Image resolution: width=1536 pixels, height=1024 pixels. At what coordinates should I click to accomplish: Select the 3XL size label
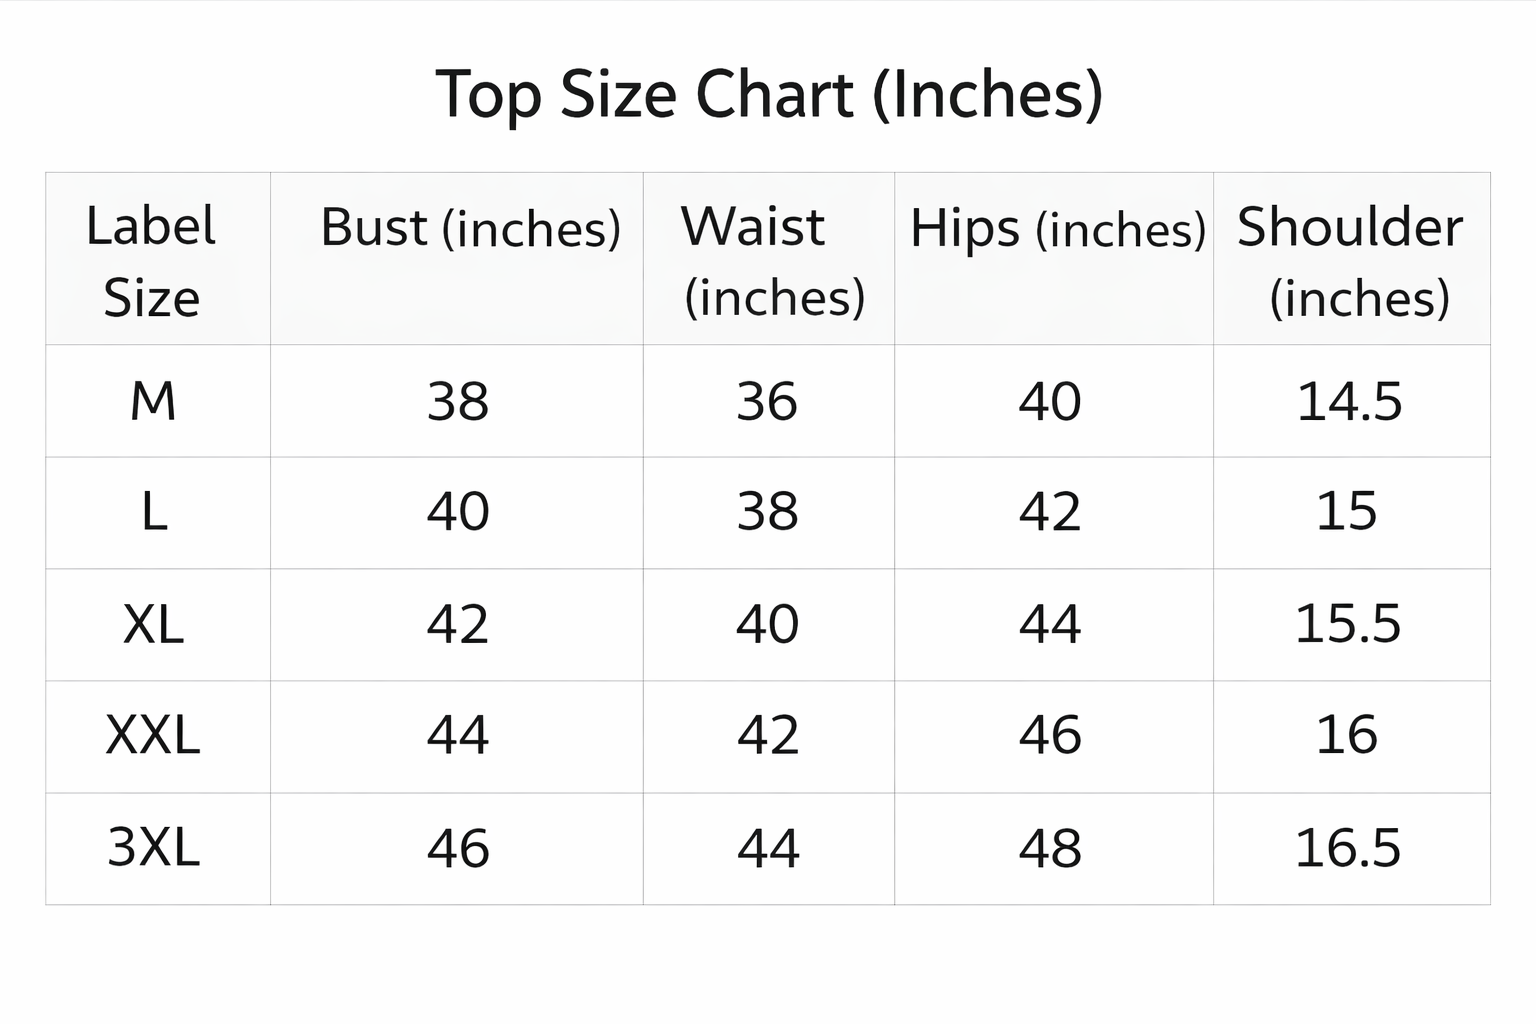click(153, 848)
